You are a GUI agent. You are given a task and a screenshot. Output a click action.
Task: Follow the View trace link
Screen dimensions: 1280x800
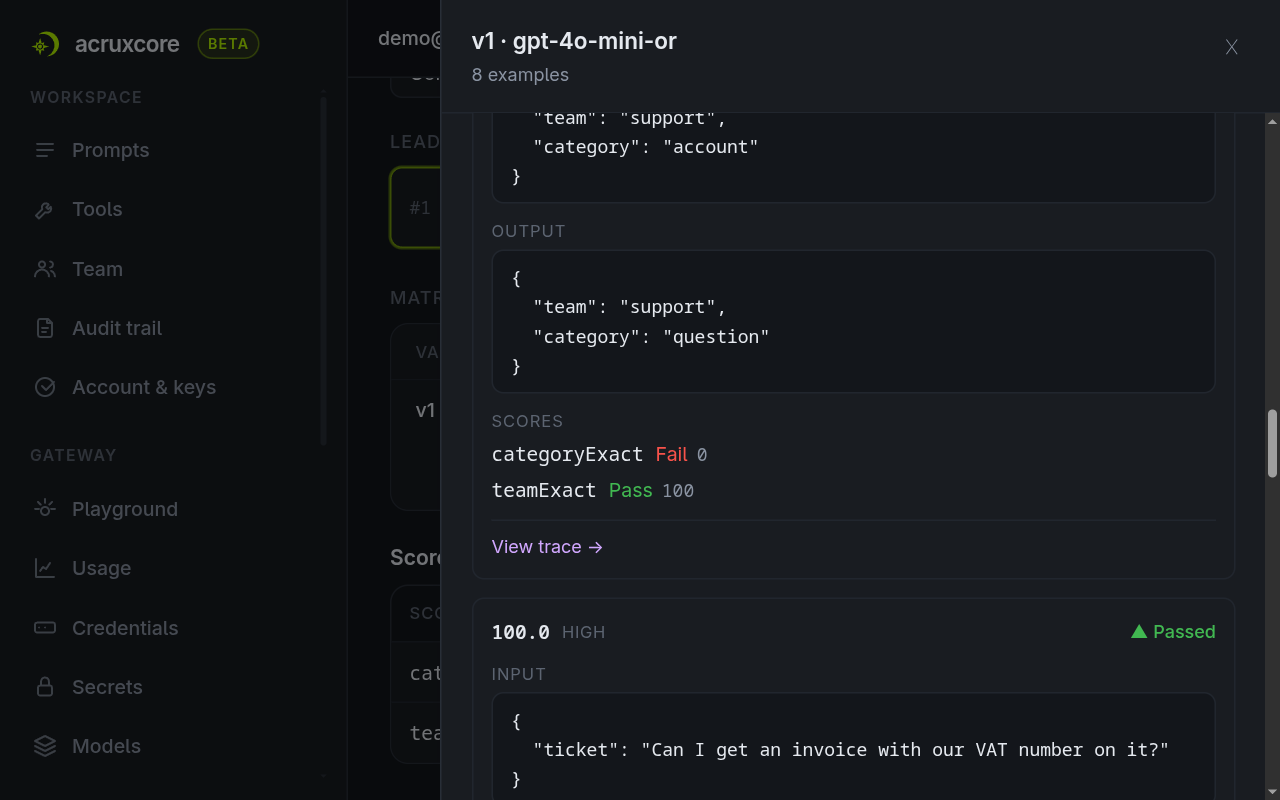(x=547, y=547)
